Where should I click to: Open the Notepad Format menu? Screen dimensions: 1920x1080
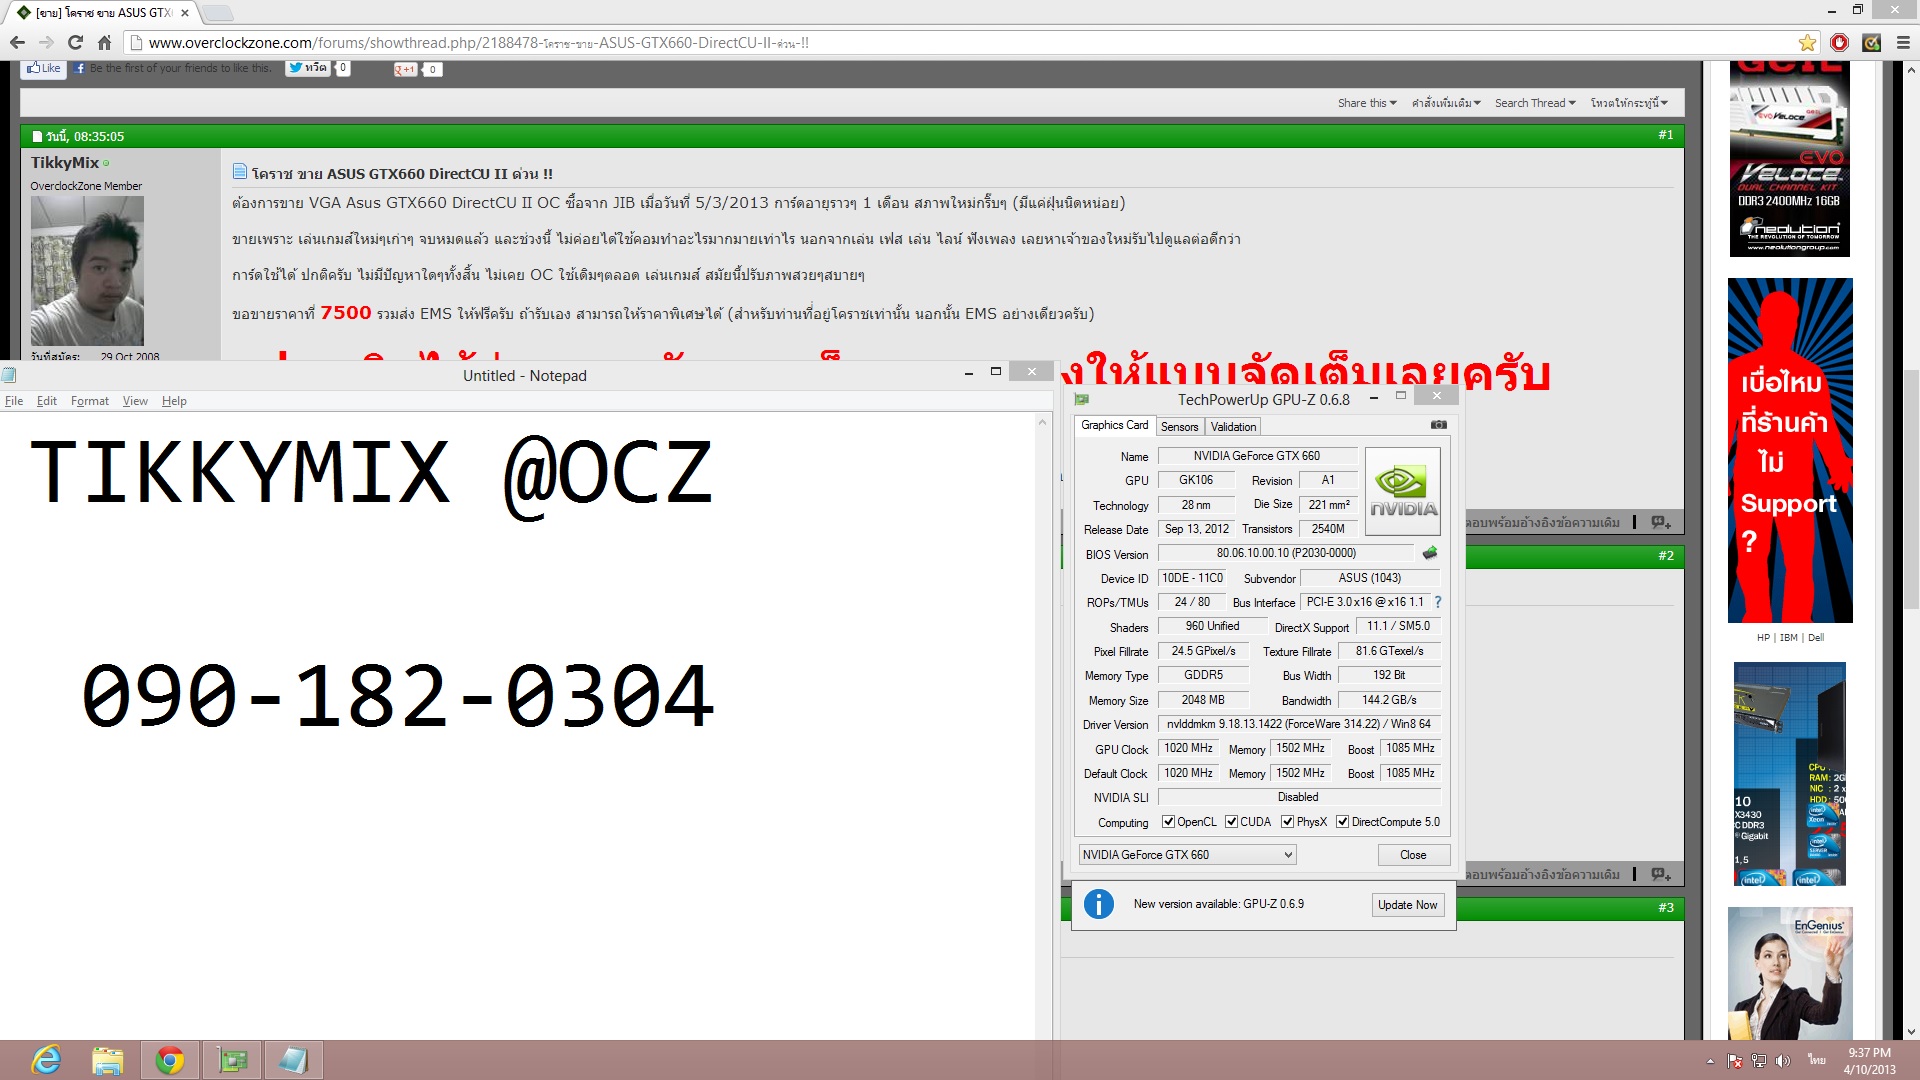click(89, 401)
